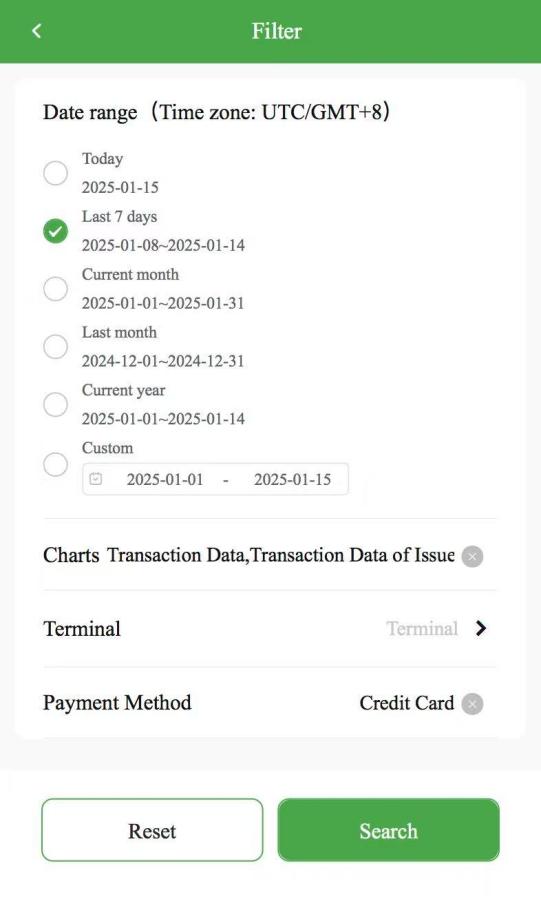541x908 pixels.
Task: Click the calendar icon in Custom range
Action: [x=96, y=479]
